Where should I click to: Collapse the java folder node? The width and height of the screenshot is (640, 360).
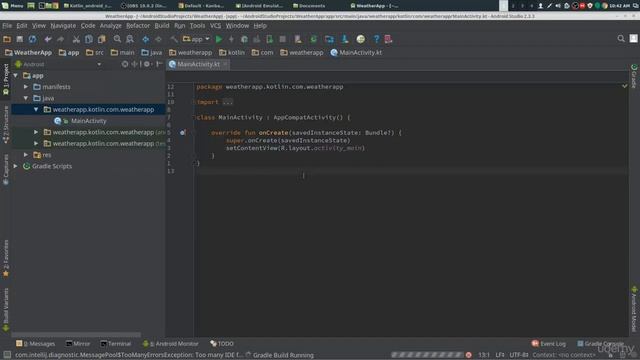(x=26, y=98)
